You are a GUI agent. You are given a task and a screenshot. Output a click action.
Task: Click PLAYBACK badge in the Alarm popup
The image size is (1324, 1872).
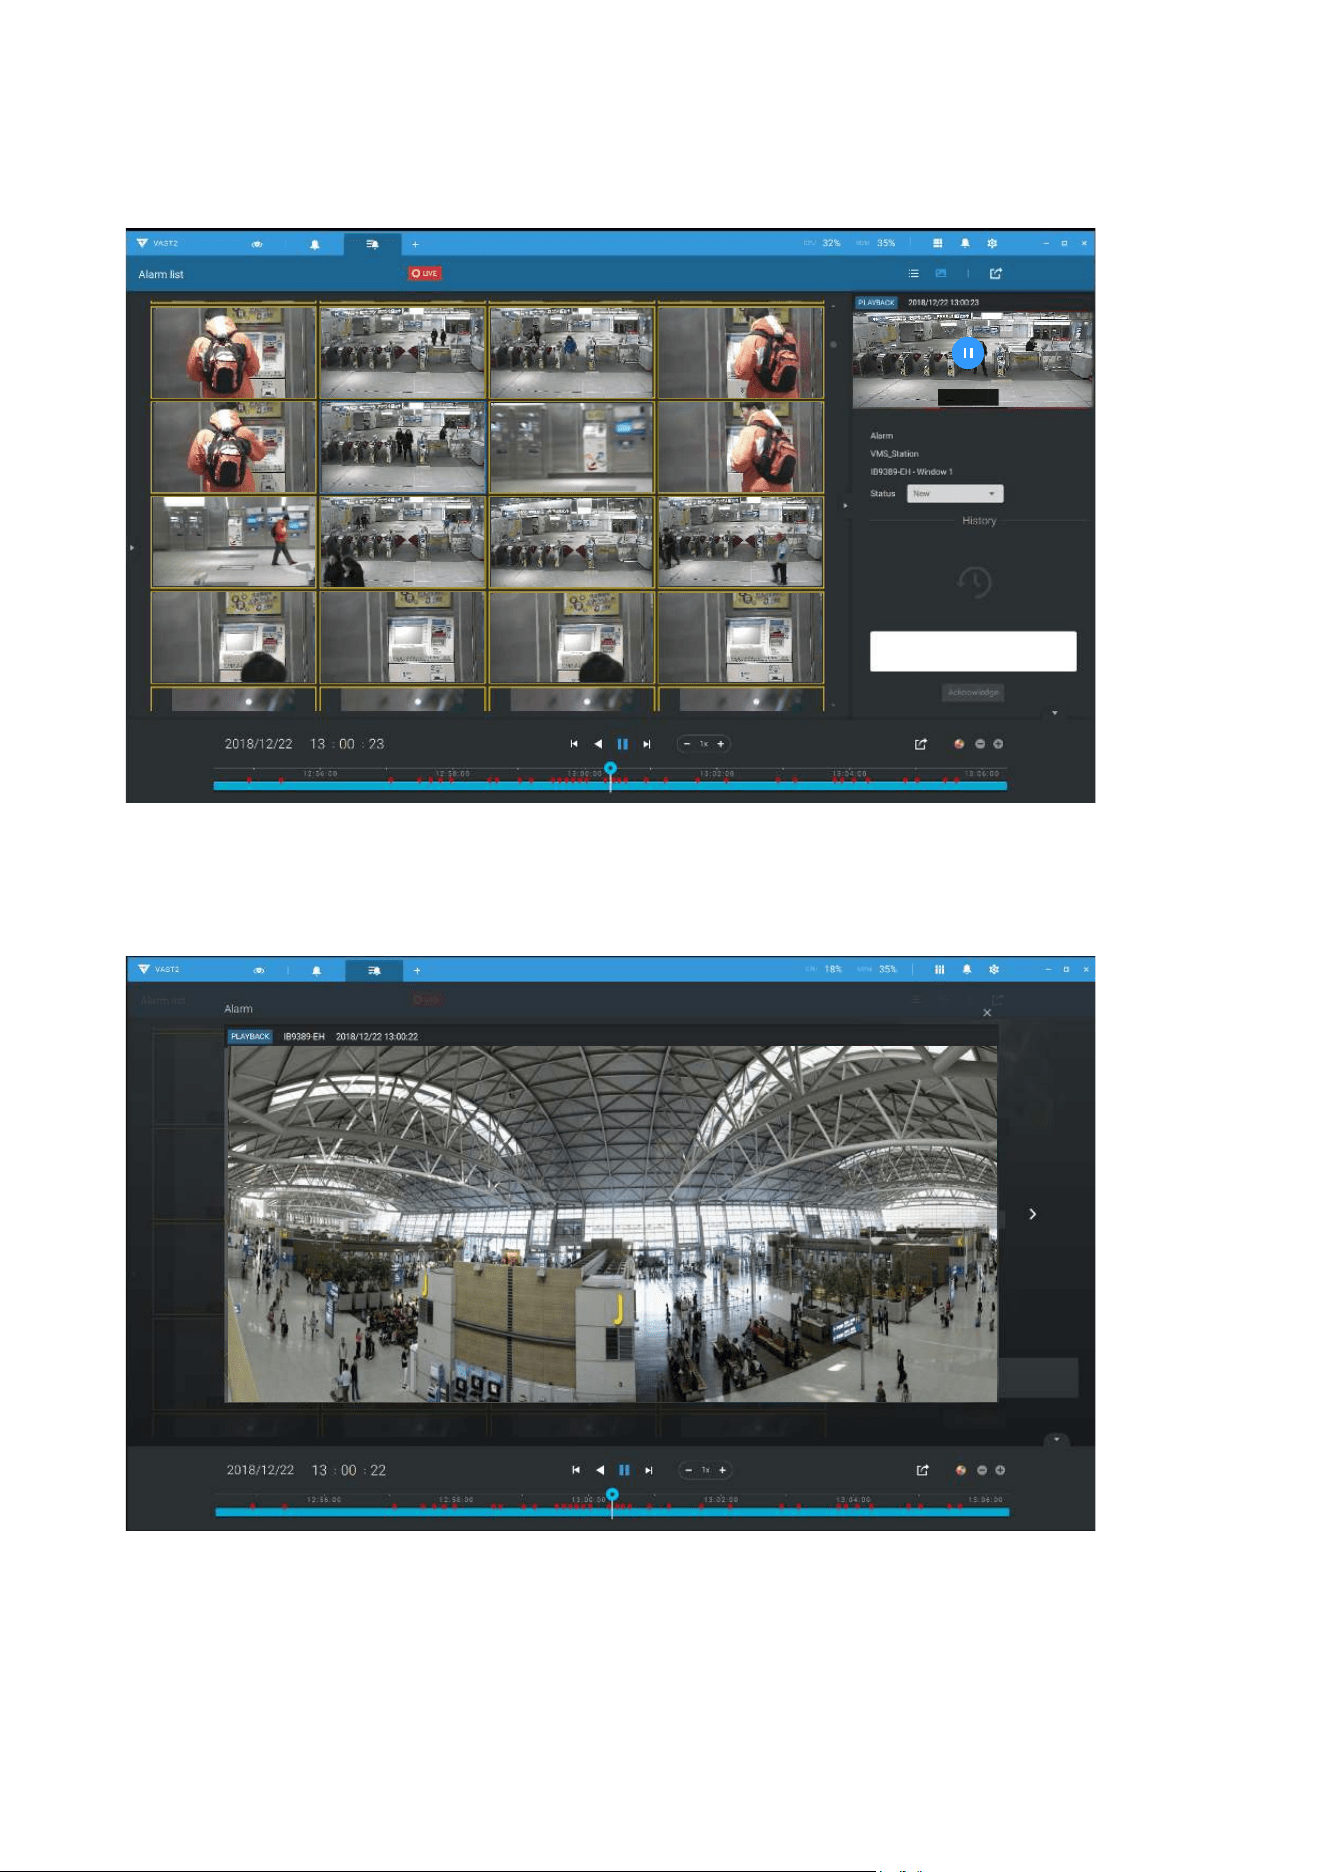[x=250, y=1037]
